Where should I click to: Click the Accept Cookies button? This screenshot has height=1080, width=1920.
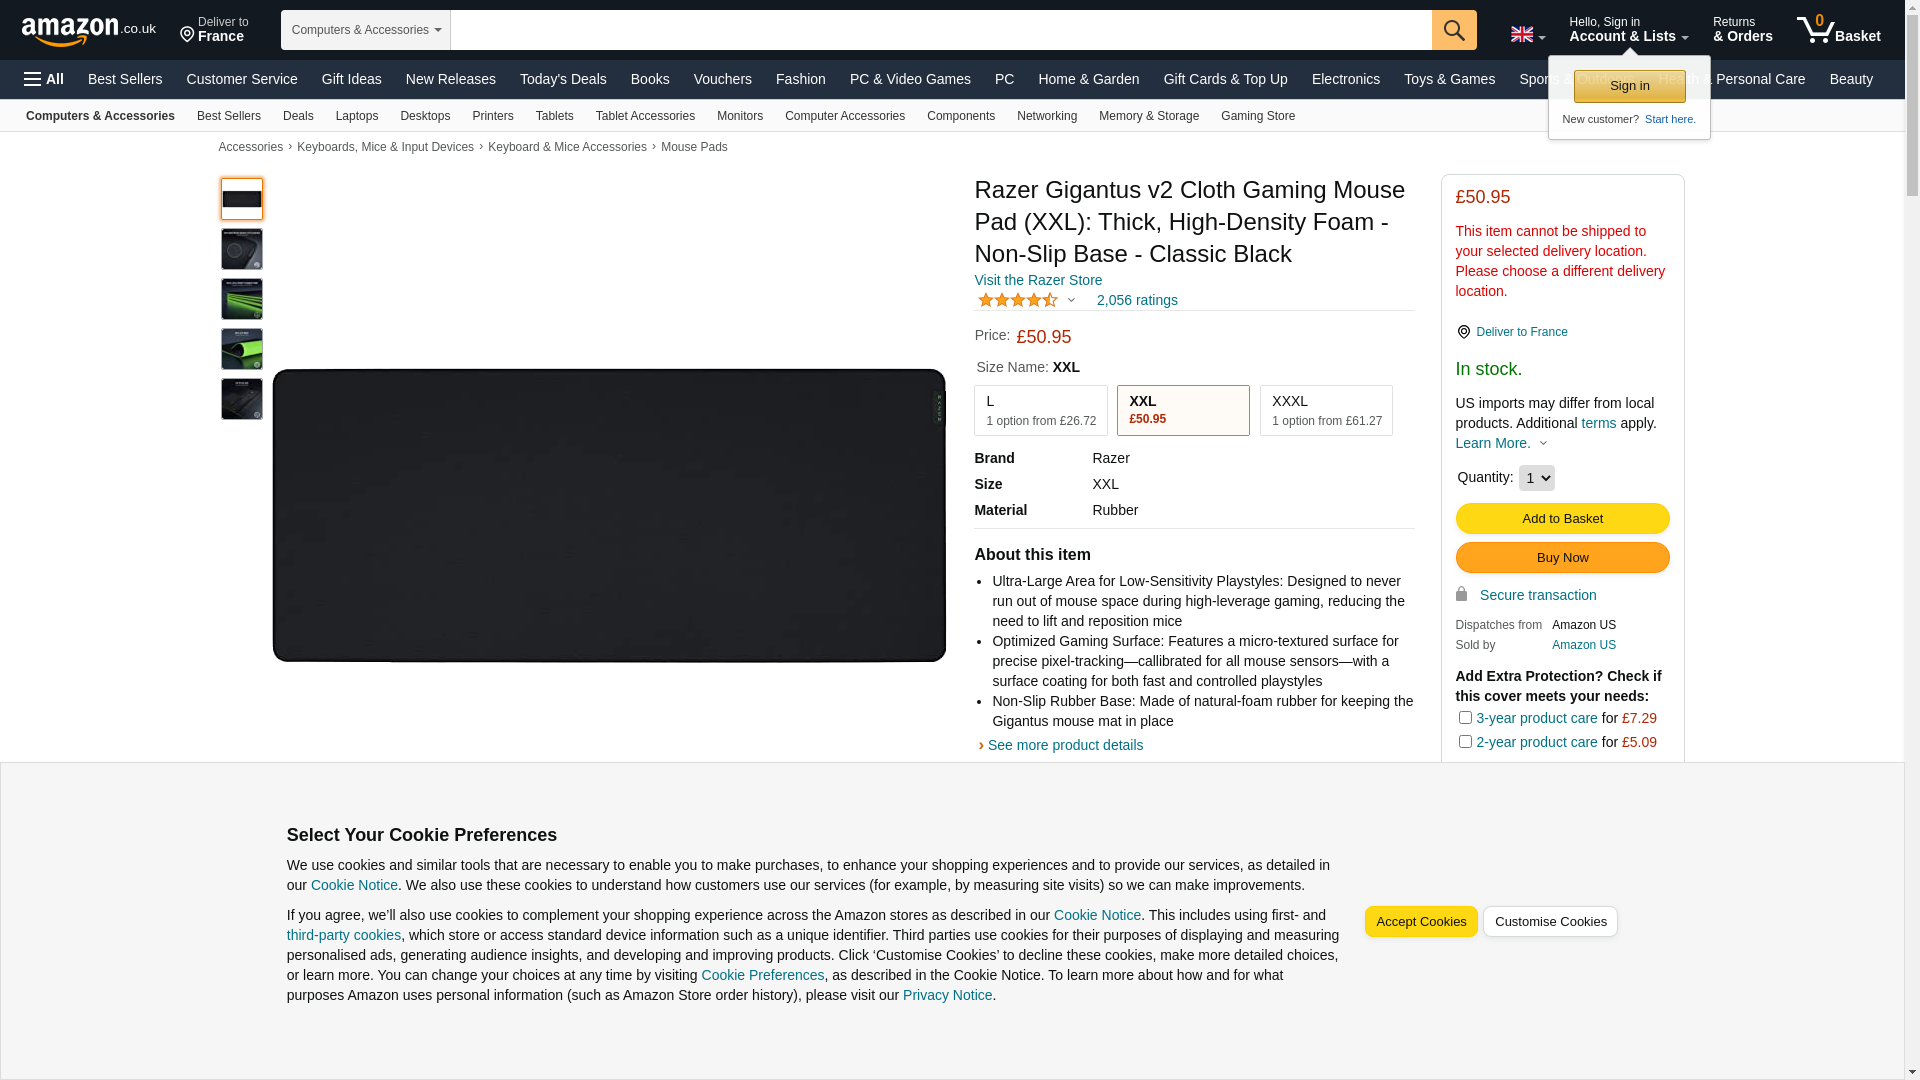1421,922
